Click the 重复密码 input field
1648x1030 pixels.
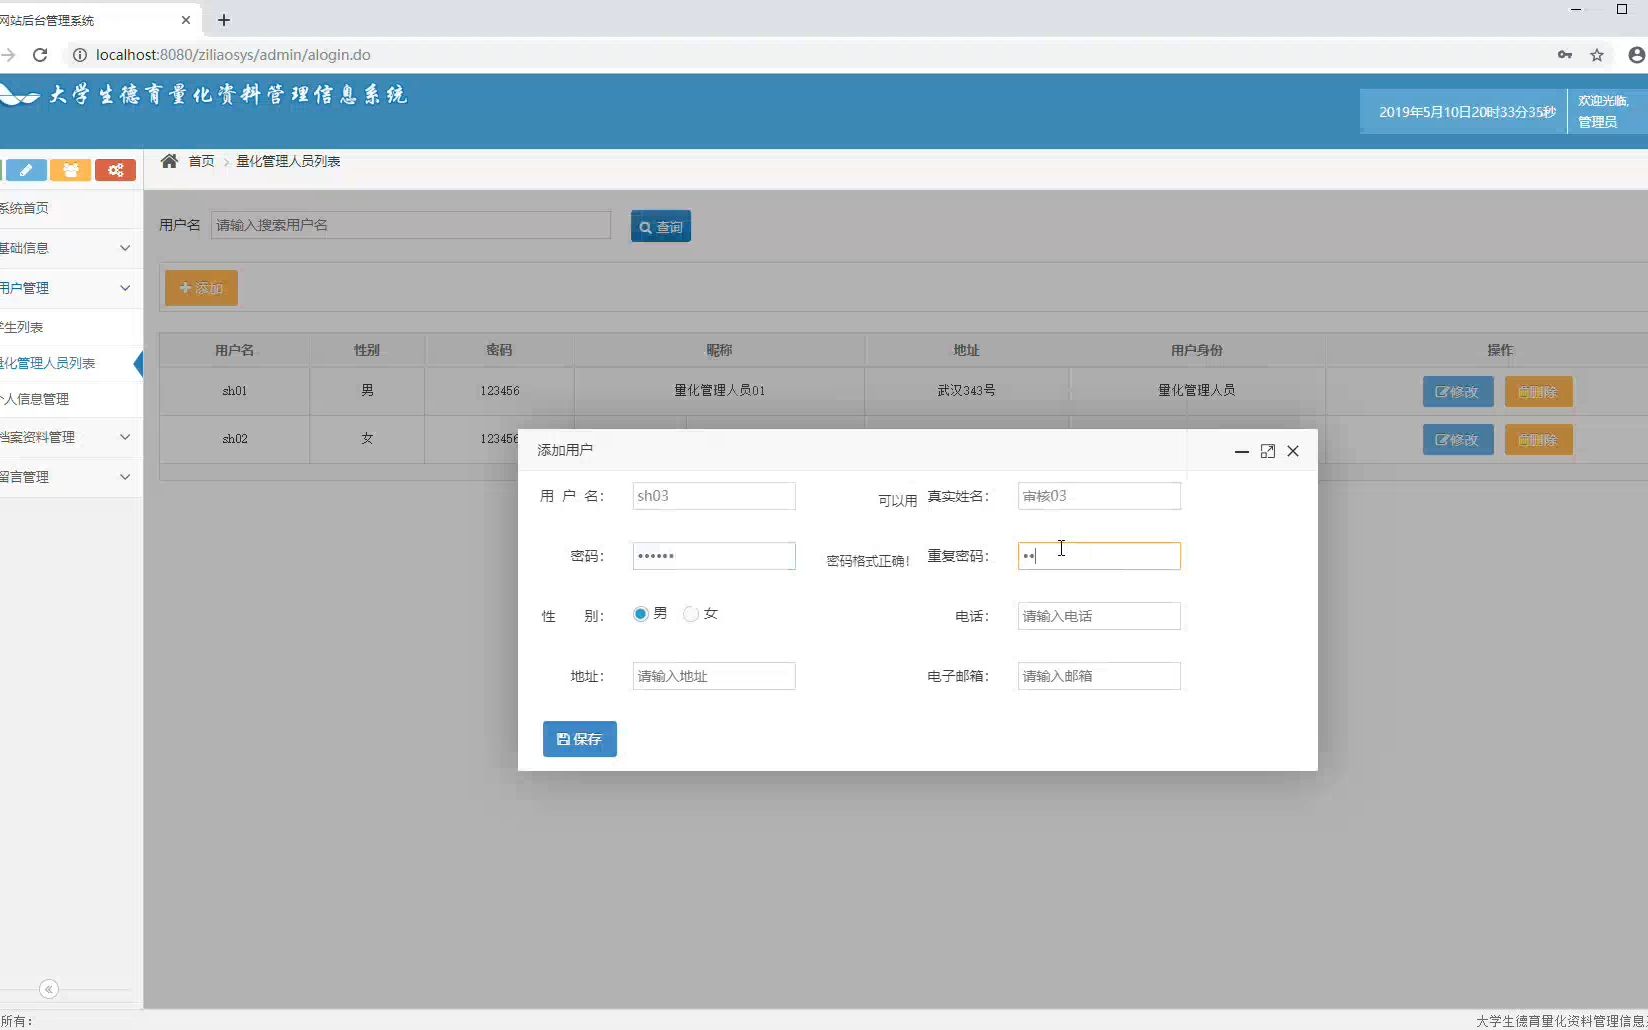[x=1099, y=556]
